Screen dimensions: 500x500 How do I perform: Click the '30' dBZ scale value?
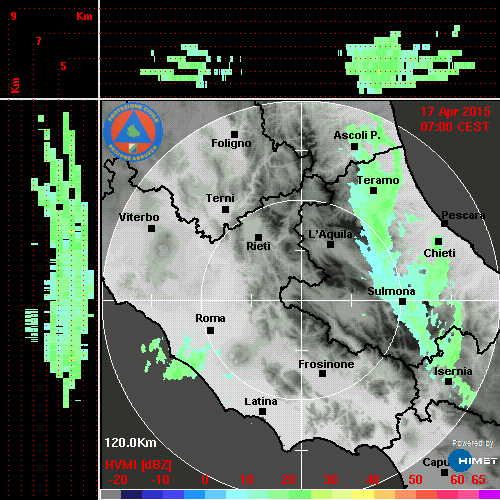click(x=331, y=480)
